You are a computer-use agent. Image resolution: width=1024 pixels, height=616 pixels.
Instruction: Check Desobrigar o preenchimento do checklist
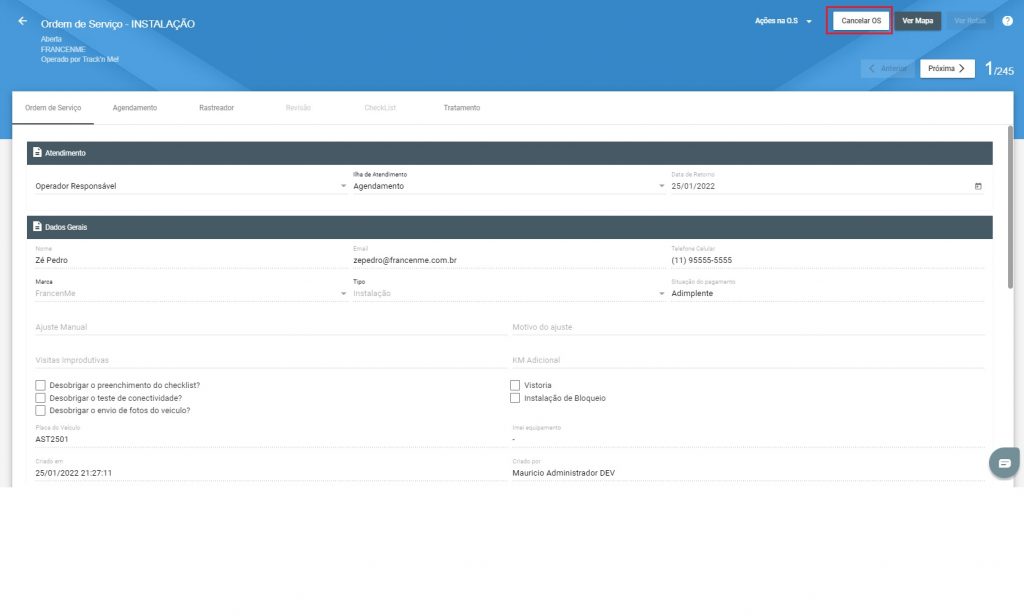click(x=40, y=385)
